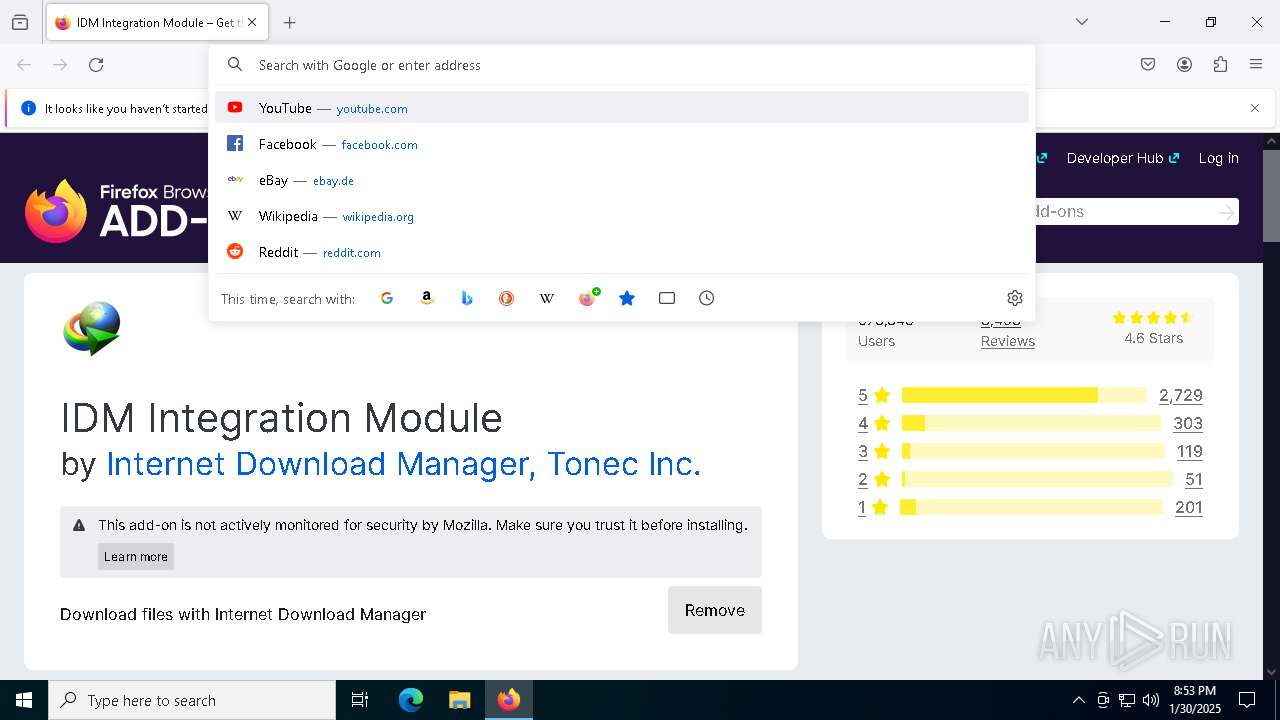This screenshot has height=720, width=1280.
Task: View 2-star reviews count 51
Action: tap(1194, 479)
